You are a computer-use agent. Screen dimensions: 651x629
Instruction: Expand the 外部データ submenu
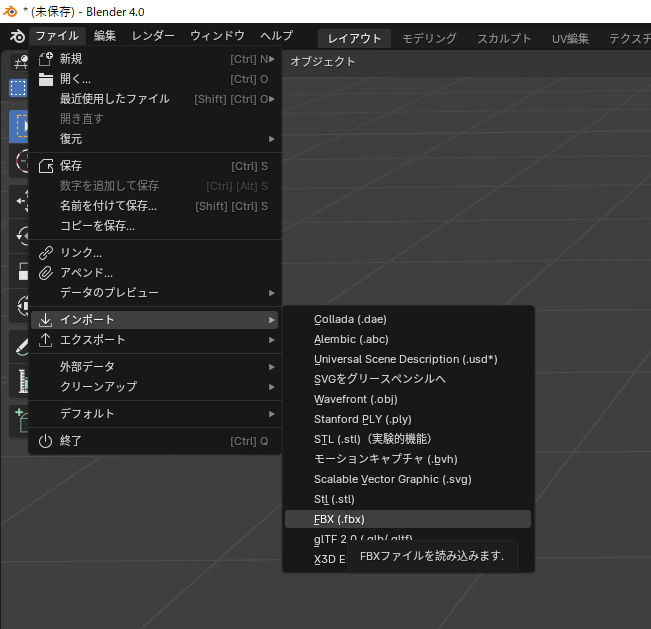click(155, 367)
